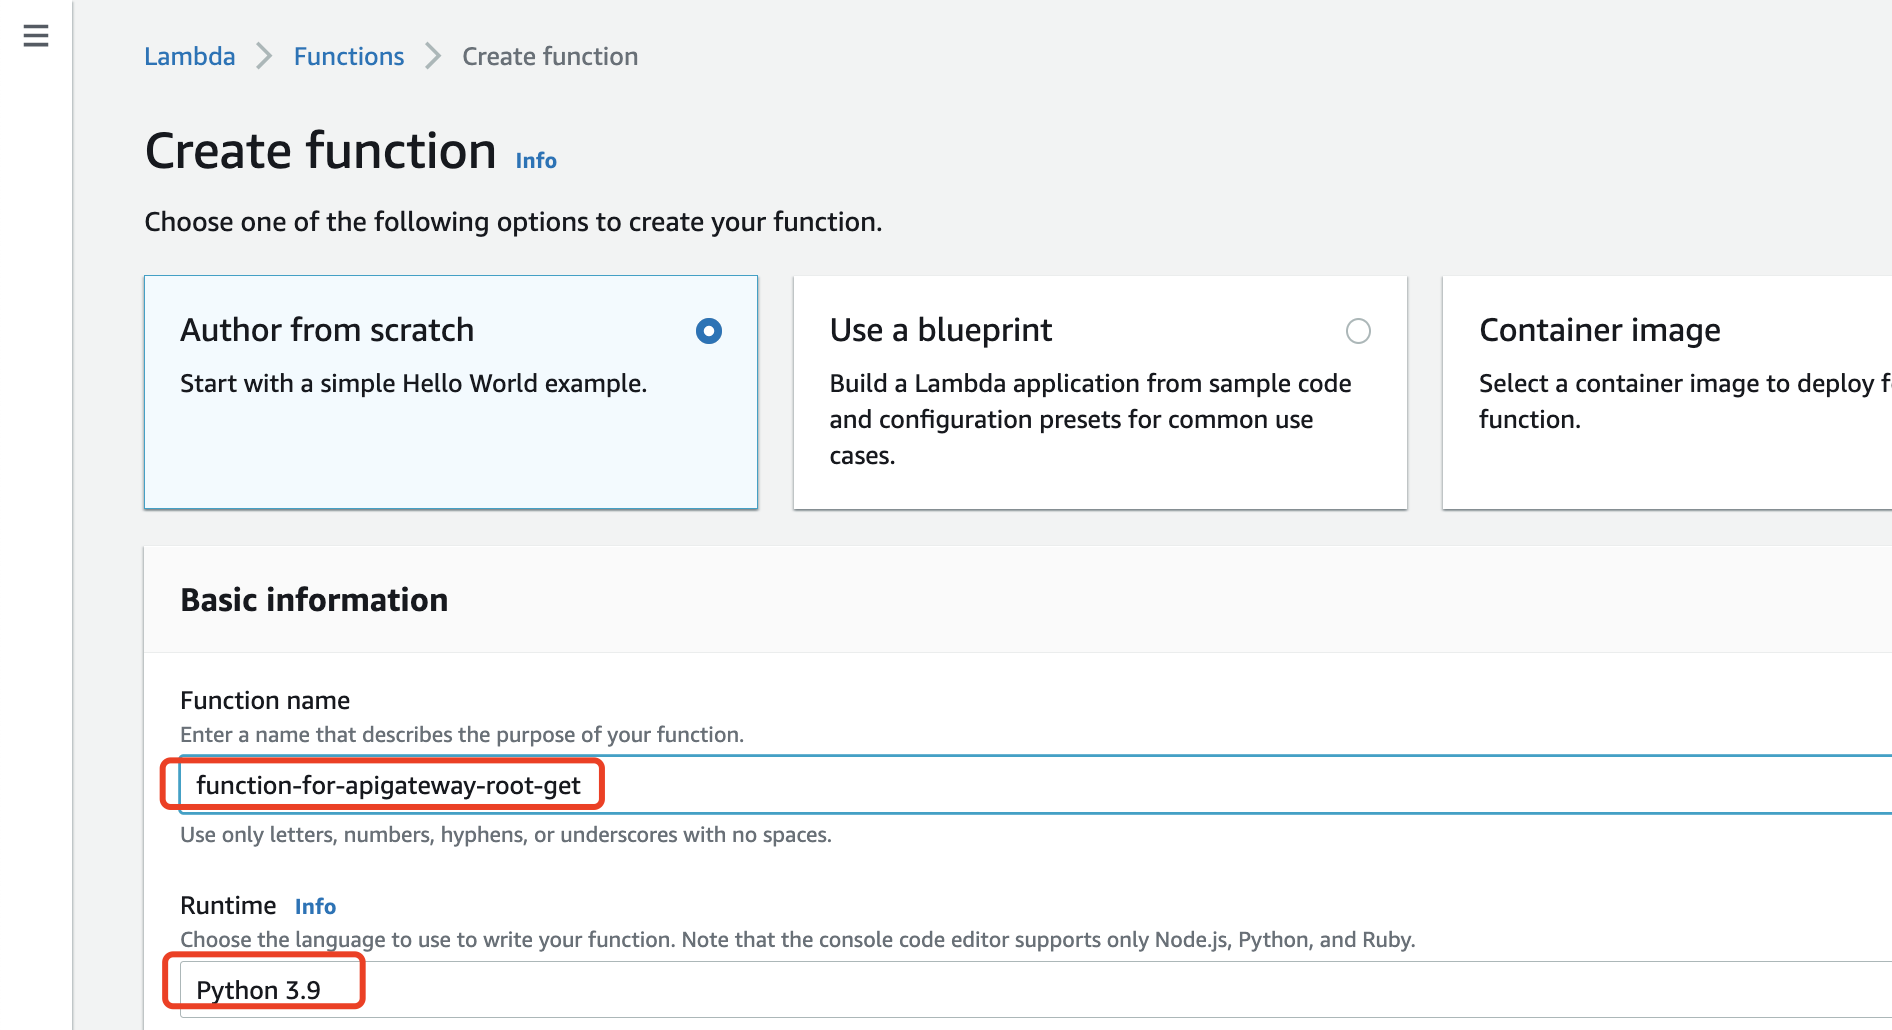The width and height of the screenshot is (1892, 1030).
Task: Go to Lambda breadcrumb link
Action: point(190,56)
